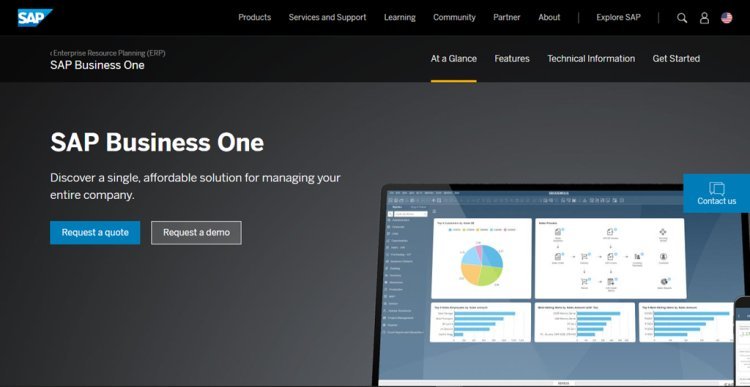The width and height of the screenshot is (750, 387).
Task: Open the search magnifier icon
Action: coord(682,18)
